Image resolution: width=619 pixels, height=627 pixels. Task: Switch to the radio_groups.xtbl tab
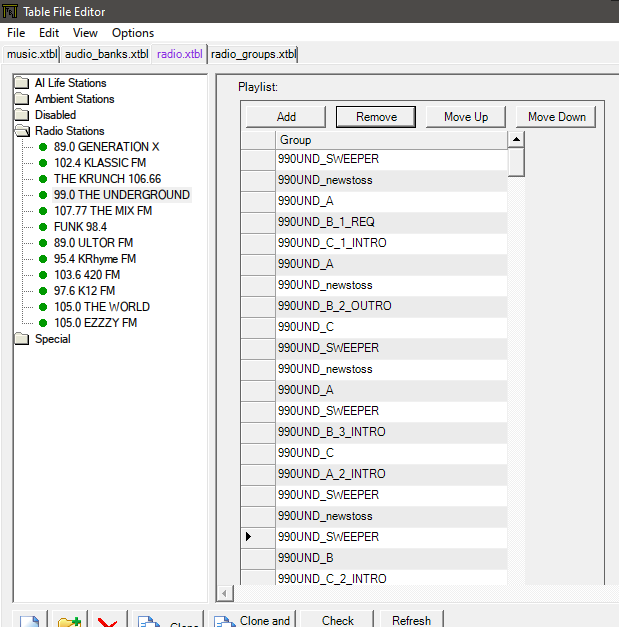(253, 54)
